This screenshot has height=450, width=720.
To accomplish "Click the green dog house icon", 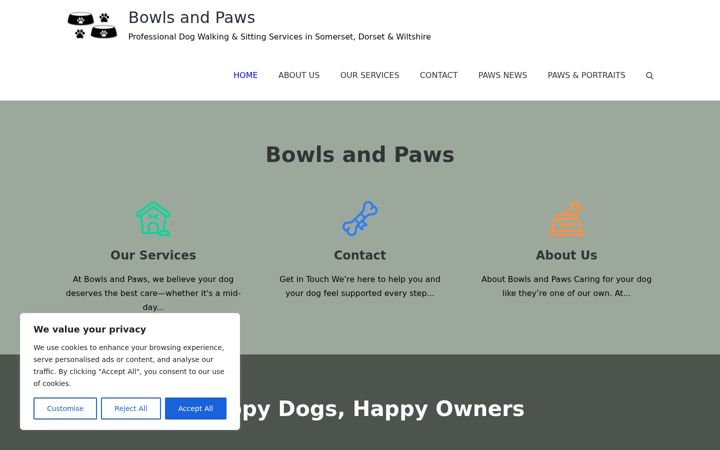I will (x=153, y=219).
